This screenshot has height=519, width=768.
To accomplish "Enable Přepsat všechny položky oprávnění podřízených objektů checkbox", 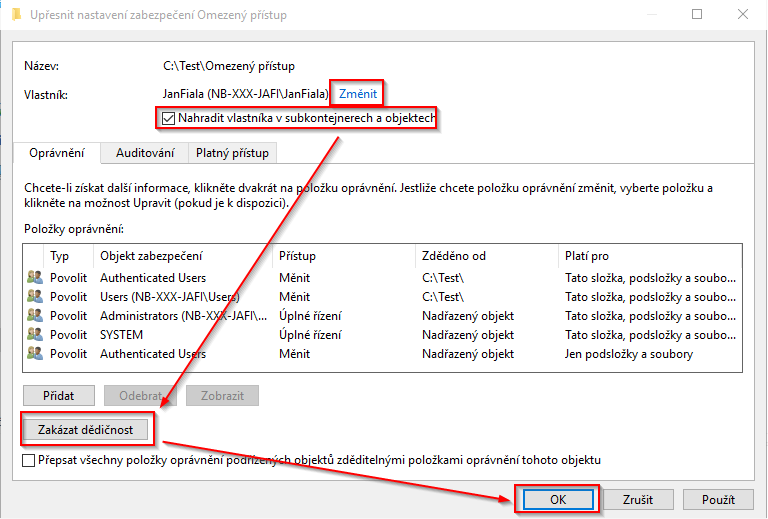I will pos(28,460).
